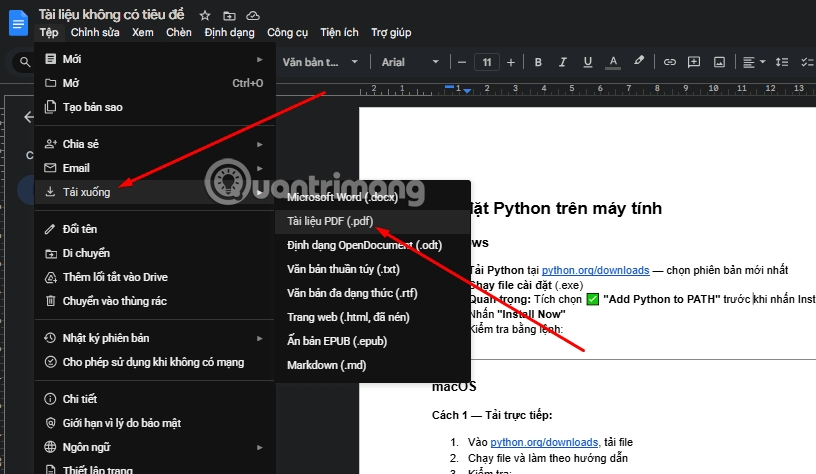Open the text color picker
816x474 pixels.
(x=612, y=62)
